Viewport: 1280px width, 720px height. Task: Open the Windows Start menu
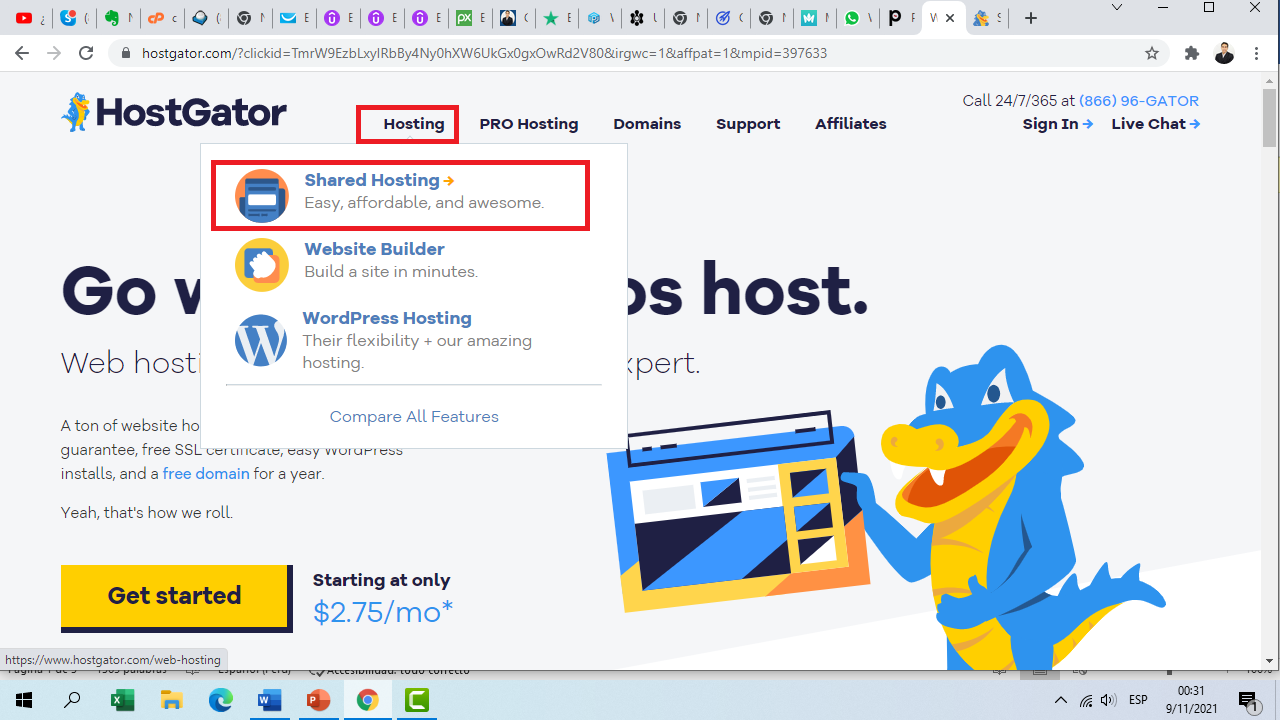[24, 700]
